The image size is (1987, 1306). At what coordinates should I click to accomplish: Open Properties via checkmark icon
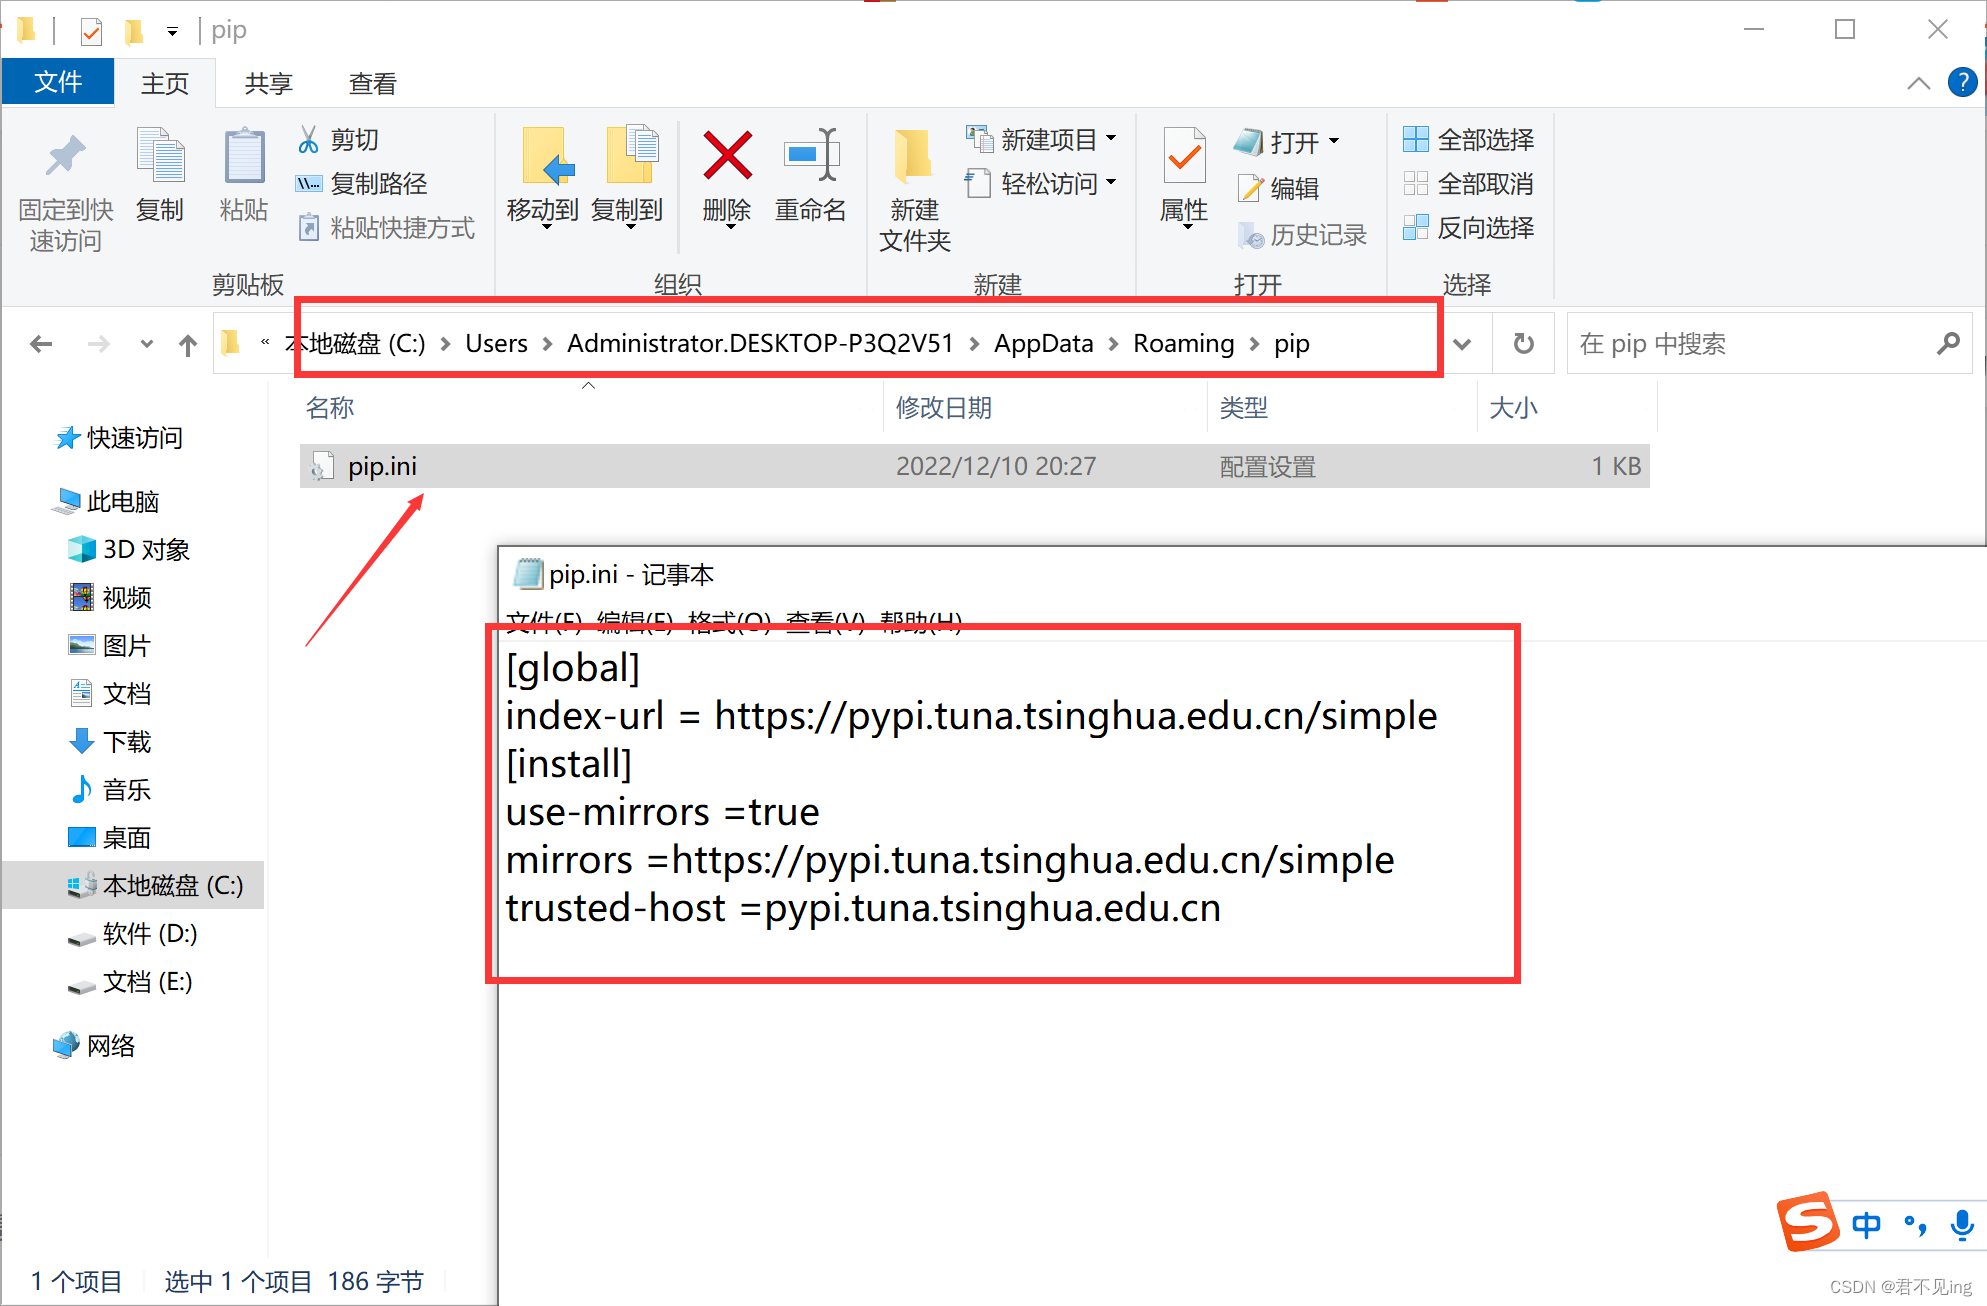click(x=1184, y=157)
